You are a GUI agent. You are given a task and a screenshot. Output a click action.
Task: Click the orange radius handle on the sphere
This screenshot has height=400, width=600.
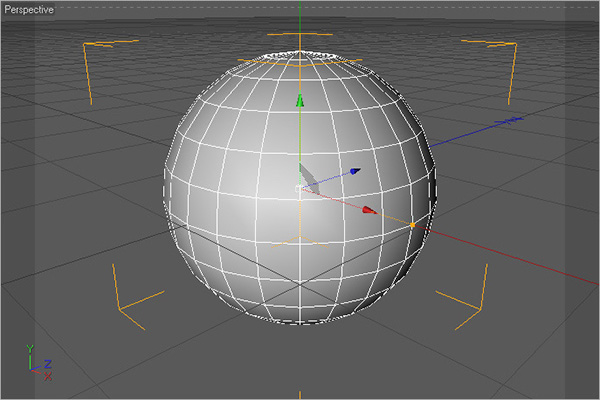(412, 225)
